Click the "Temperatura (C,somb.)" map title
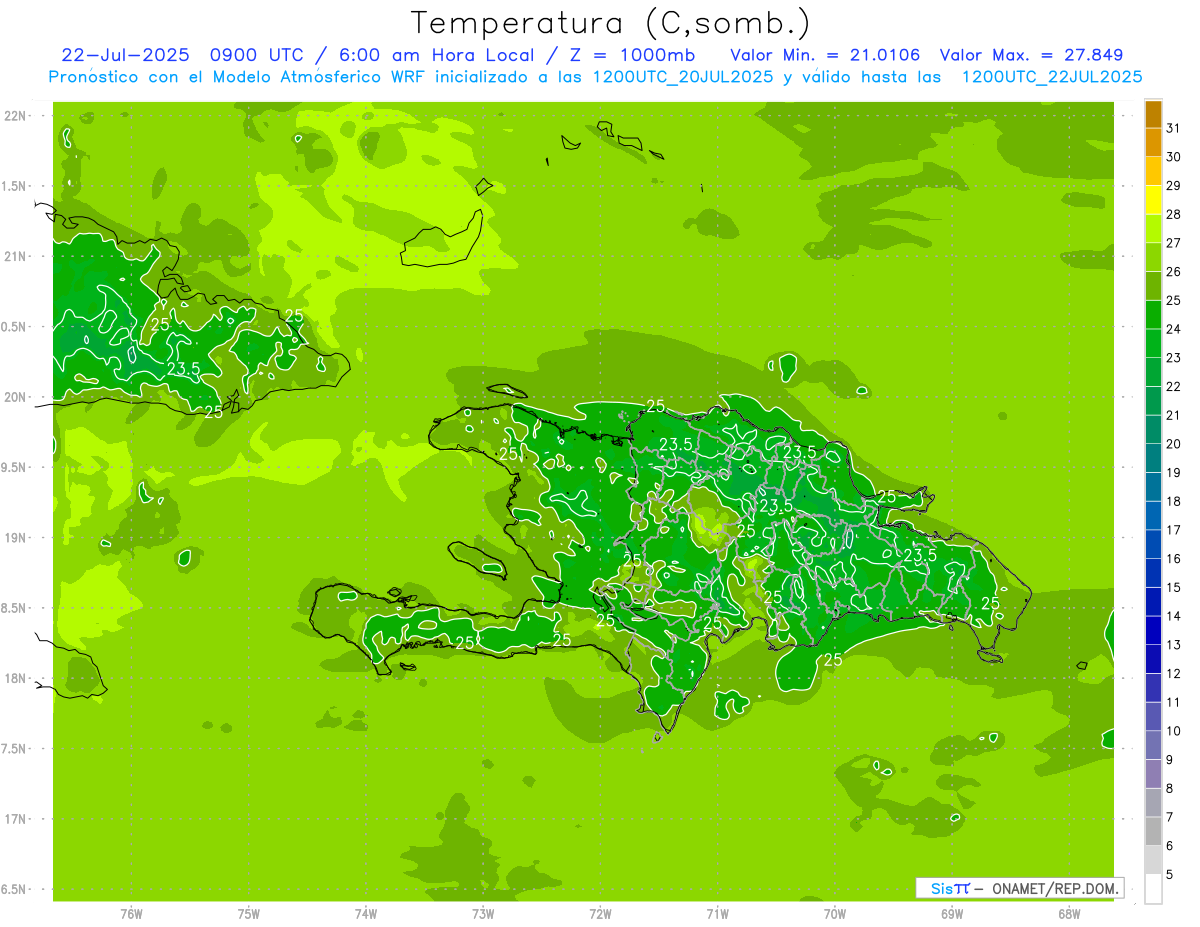Screen dimensions: 1200x927 [611, 23]
